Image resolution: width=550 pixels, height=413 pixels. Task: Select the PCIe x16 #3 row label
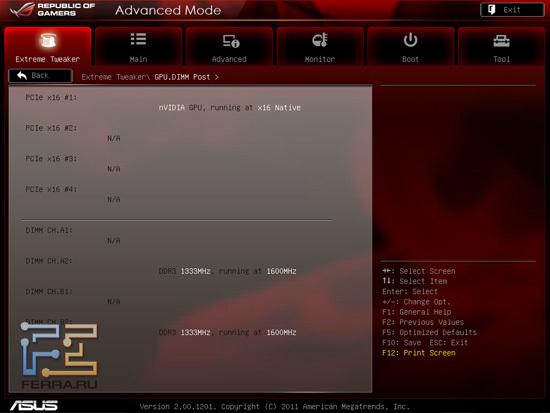pos(51,159)
